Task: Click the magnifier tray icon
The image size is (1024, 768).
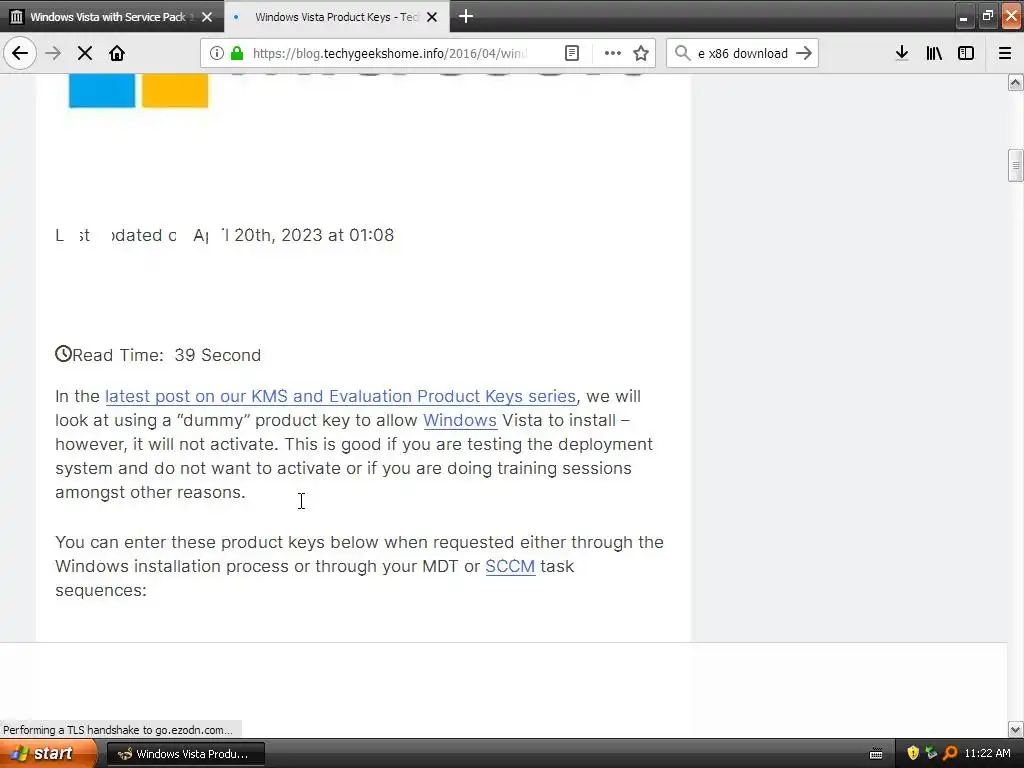Action: [950, 754]
